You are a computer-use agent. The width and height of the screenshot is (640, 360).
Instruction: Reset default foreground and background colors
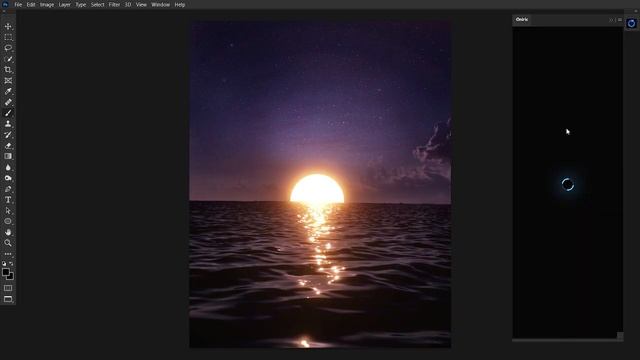point(4,264)
